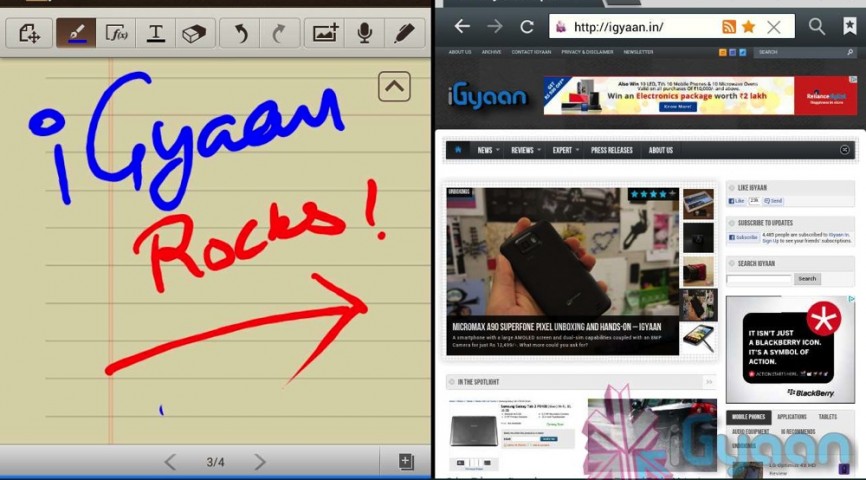Image resolution: width=866 pixels, height=480 pixels.
Task: Select the text input tool
Action: (156, 33)
